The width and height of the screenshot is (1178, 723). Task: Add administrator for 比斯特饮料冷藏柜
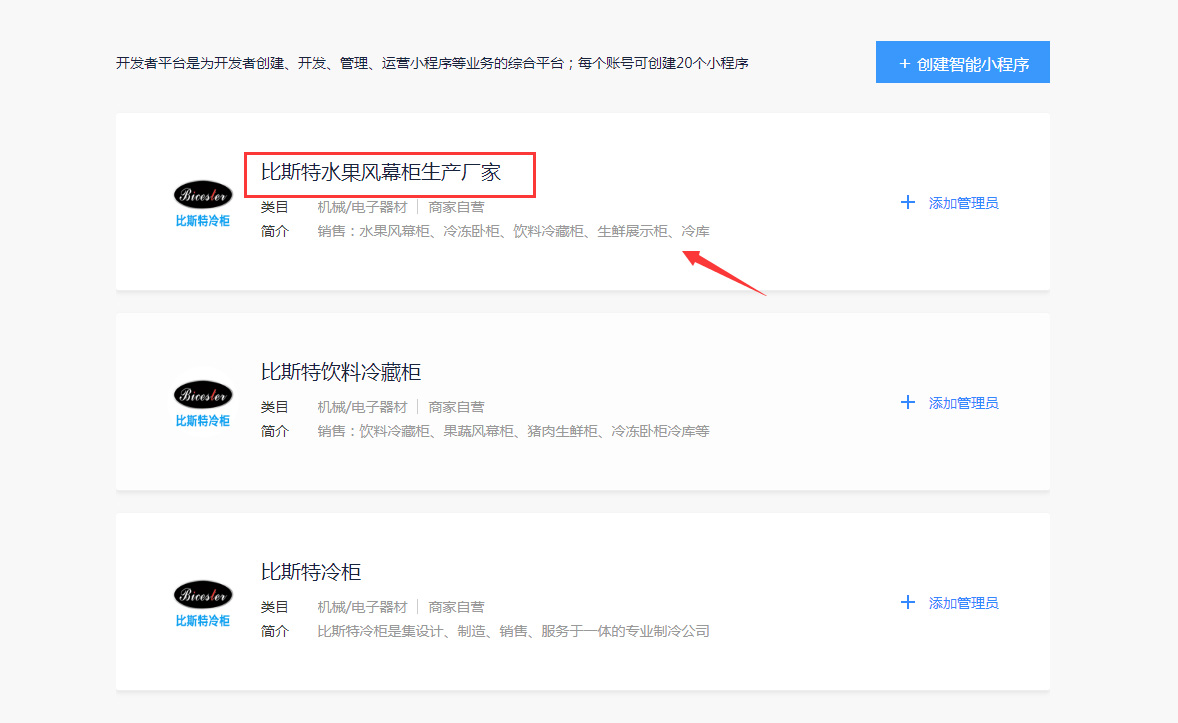[950, 403]
